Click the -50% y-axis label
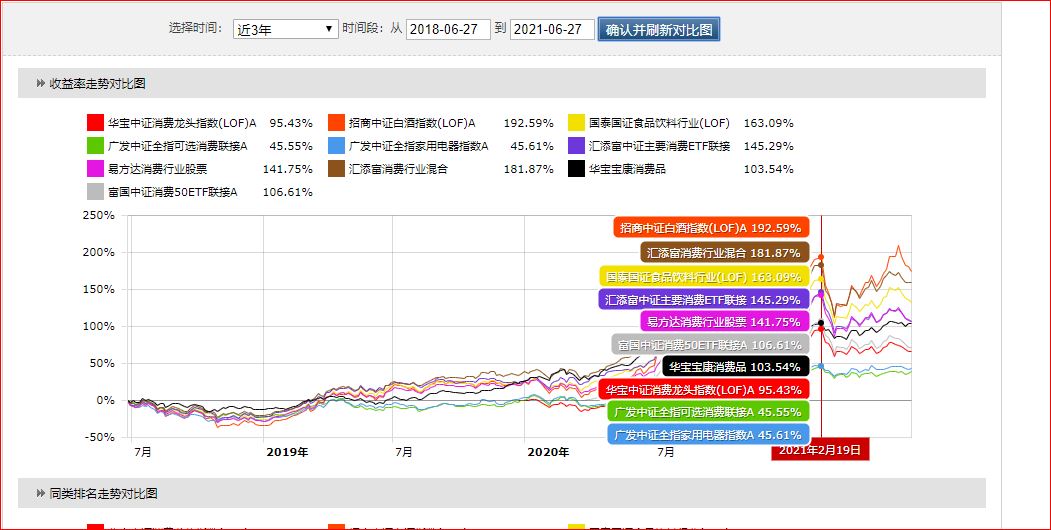 99,437
